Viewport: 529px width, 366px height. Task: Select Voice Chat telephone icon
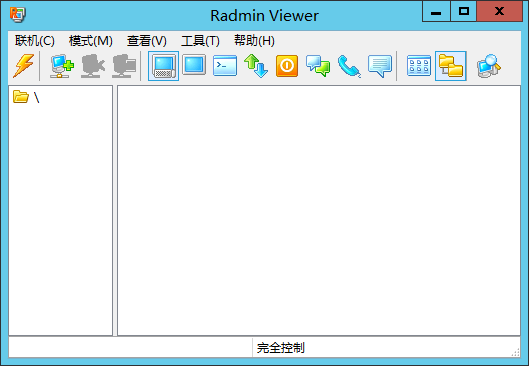(x=349, y=66)
